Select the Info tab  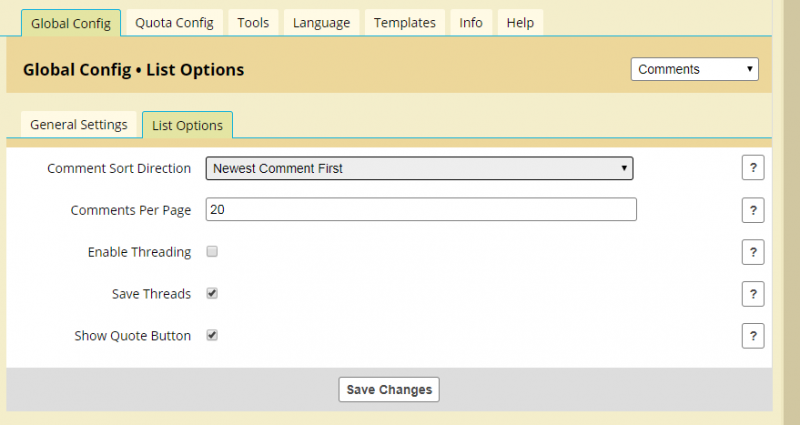point(471,23)
